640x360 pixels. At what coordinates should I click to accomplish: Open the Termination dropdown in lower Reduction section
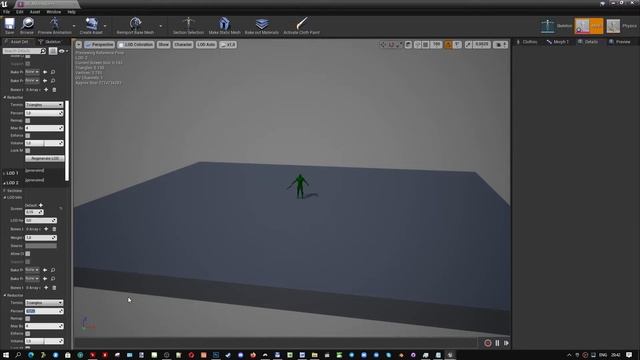click(x=44, y=303)
